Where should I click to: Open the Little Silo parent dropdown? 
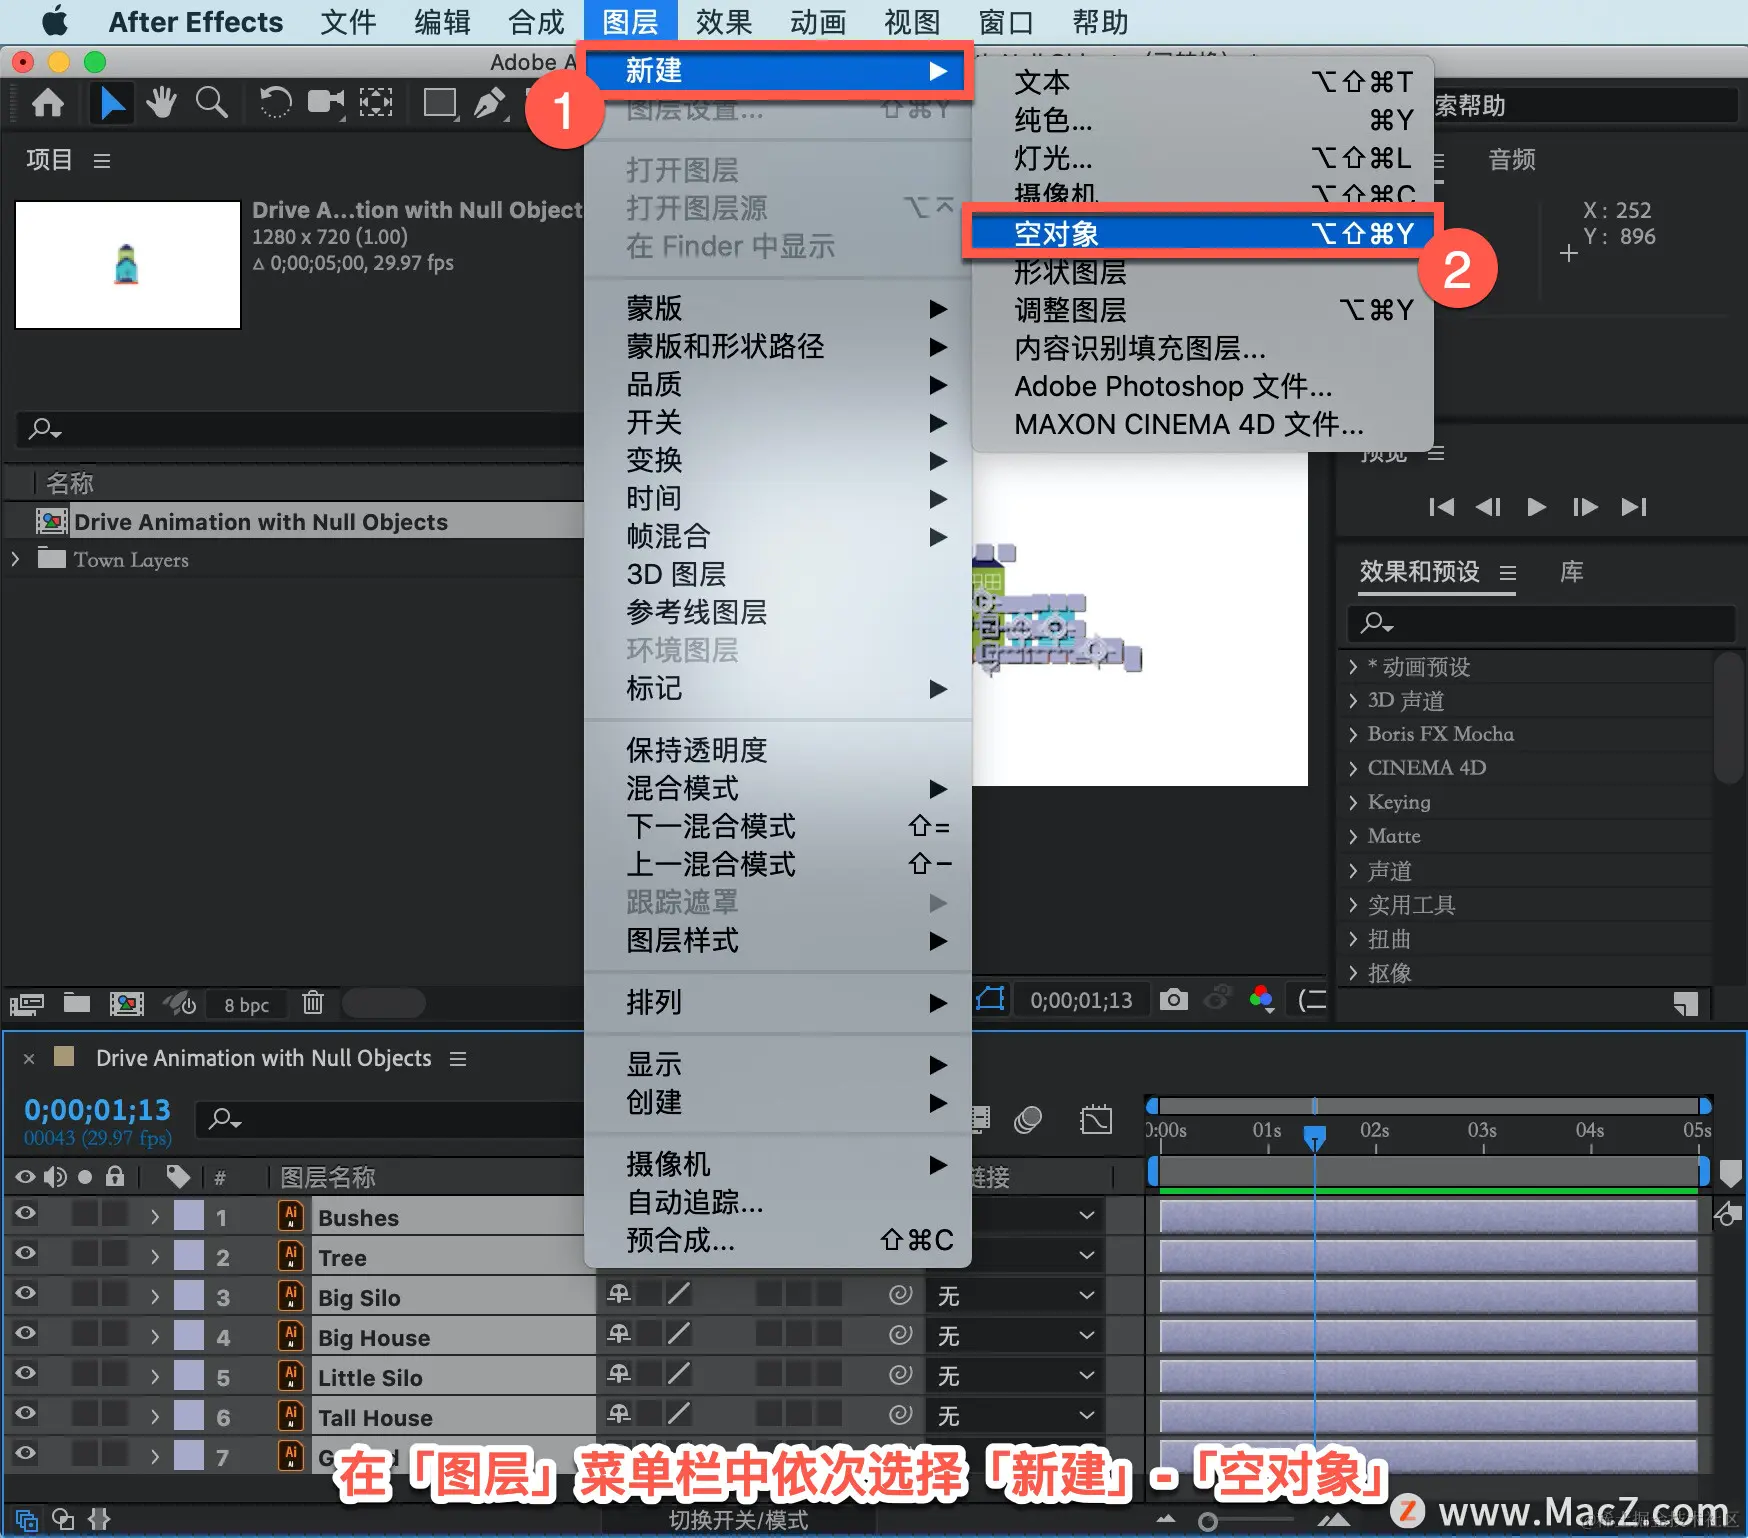pos(1016,1376)
